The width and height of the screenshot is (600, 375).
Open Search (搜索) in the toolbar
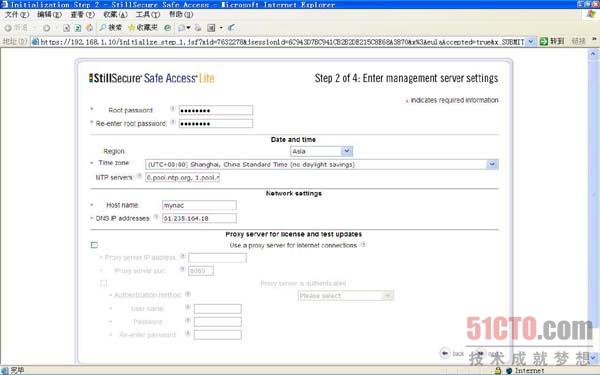(x=111, y=28)
